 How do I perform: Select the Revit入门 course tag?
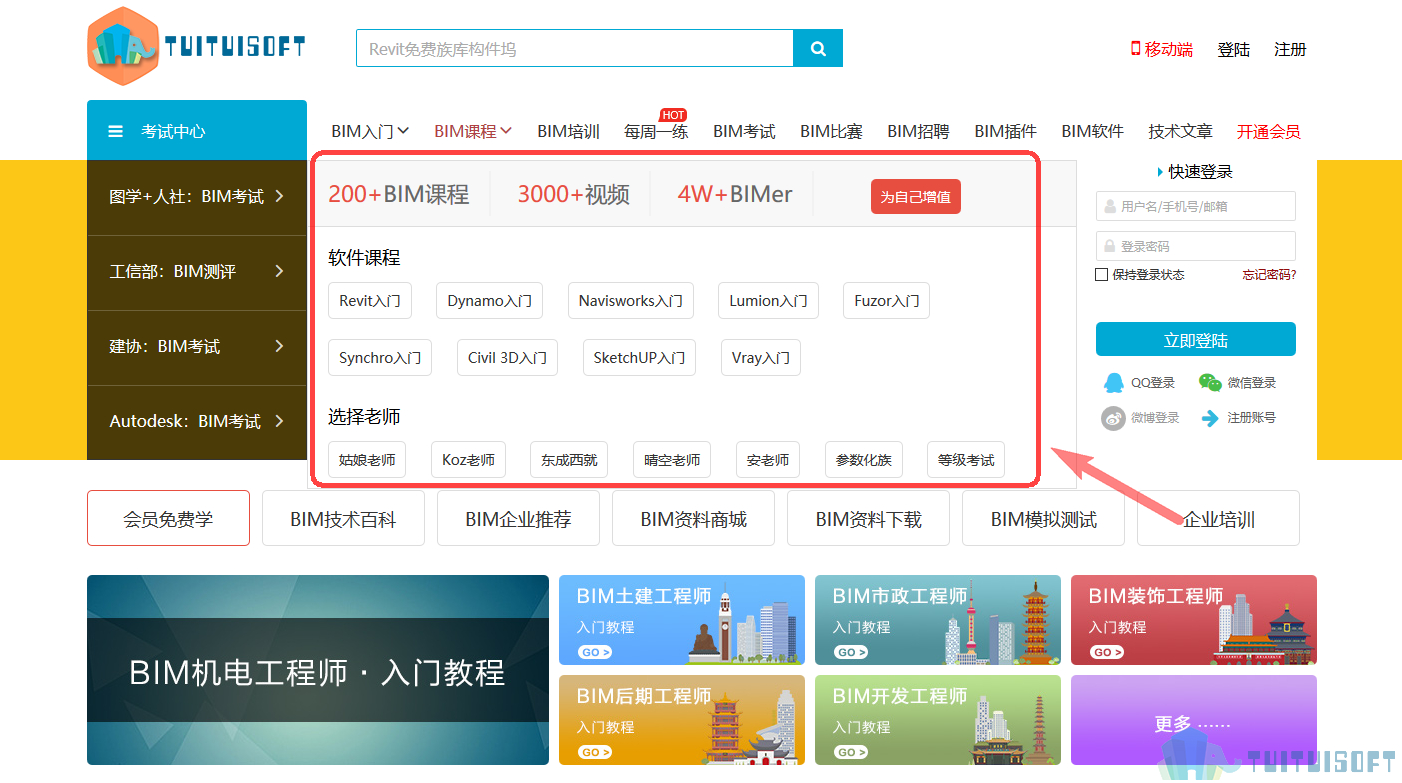pos(370,301)
